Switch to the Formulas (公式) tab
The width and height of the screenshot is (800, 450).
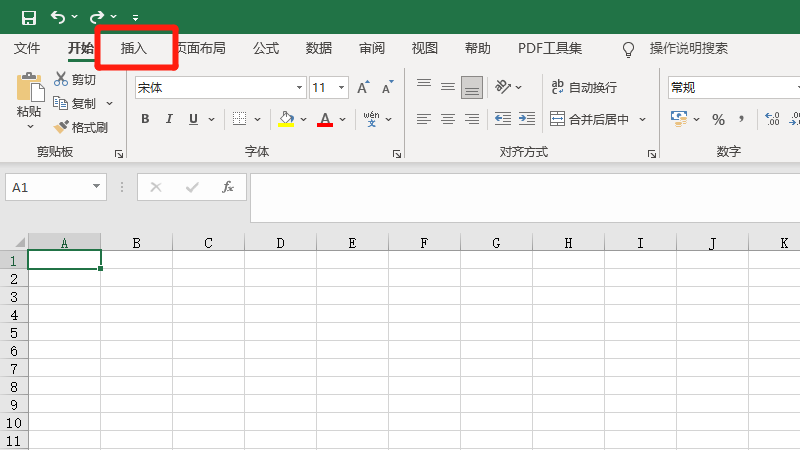point(266,48)
